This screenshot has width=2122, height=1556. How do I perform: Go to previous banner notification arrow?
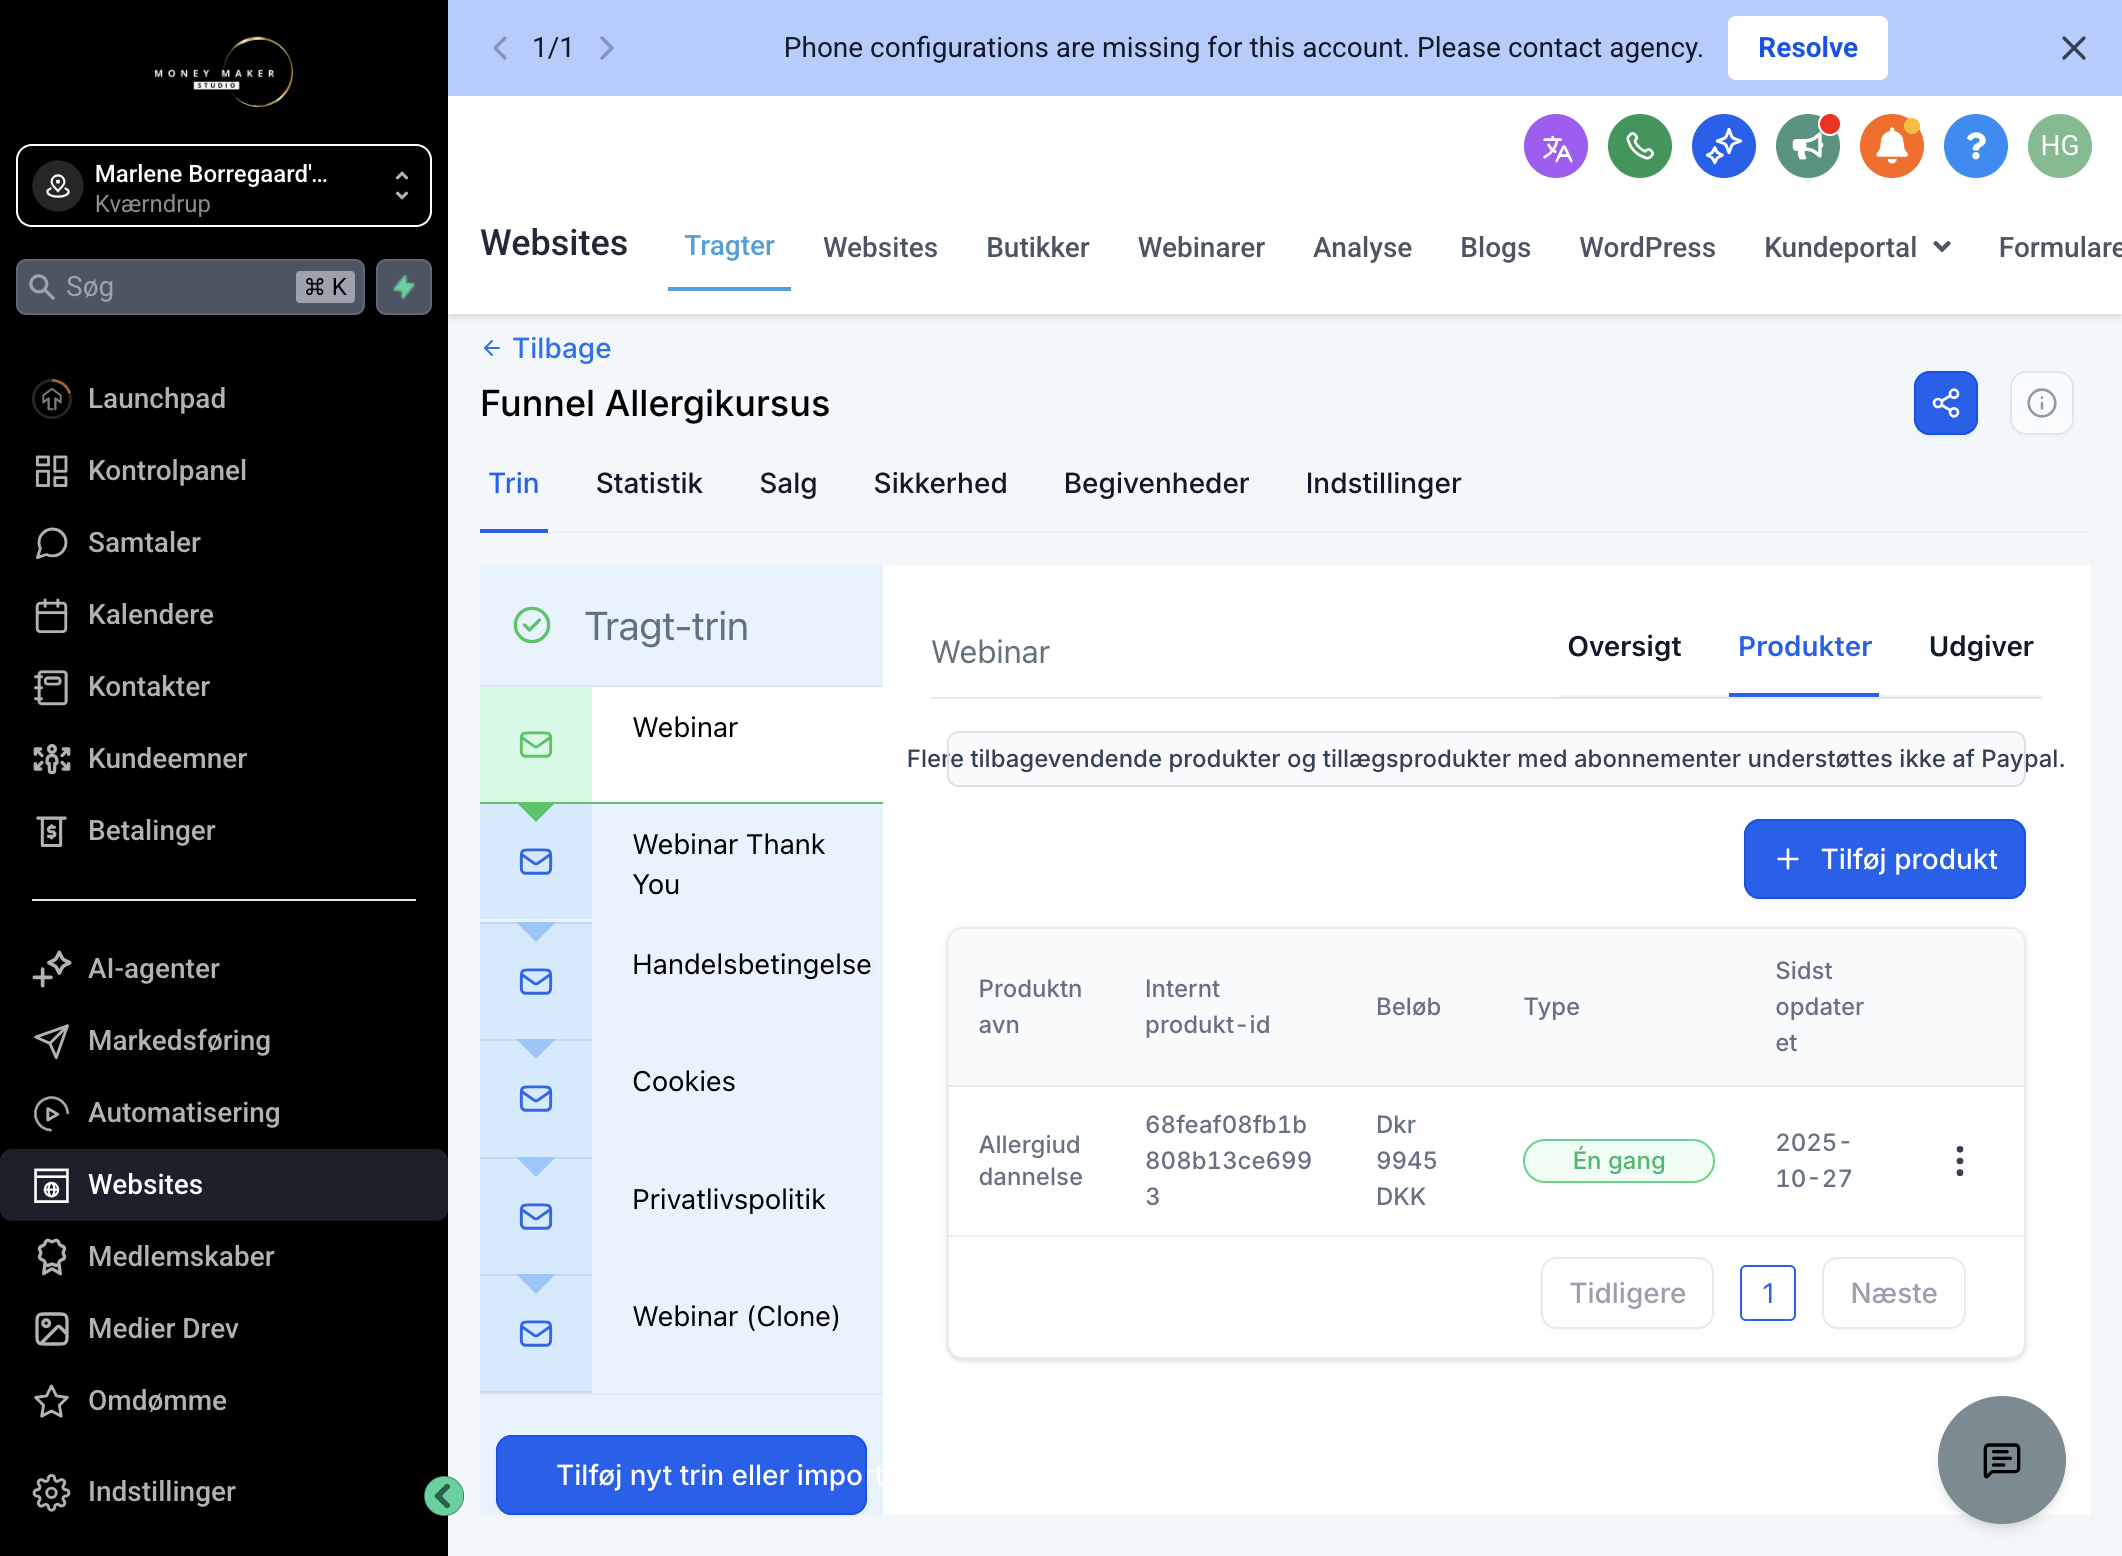tap(501, 48)
